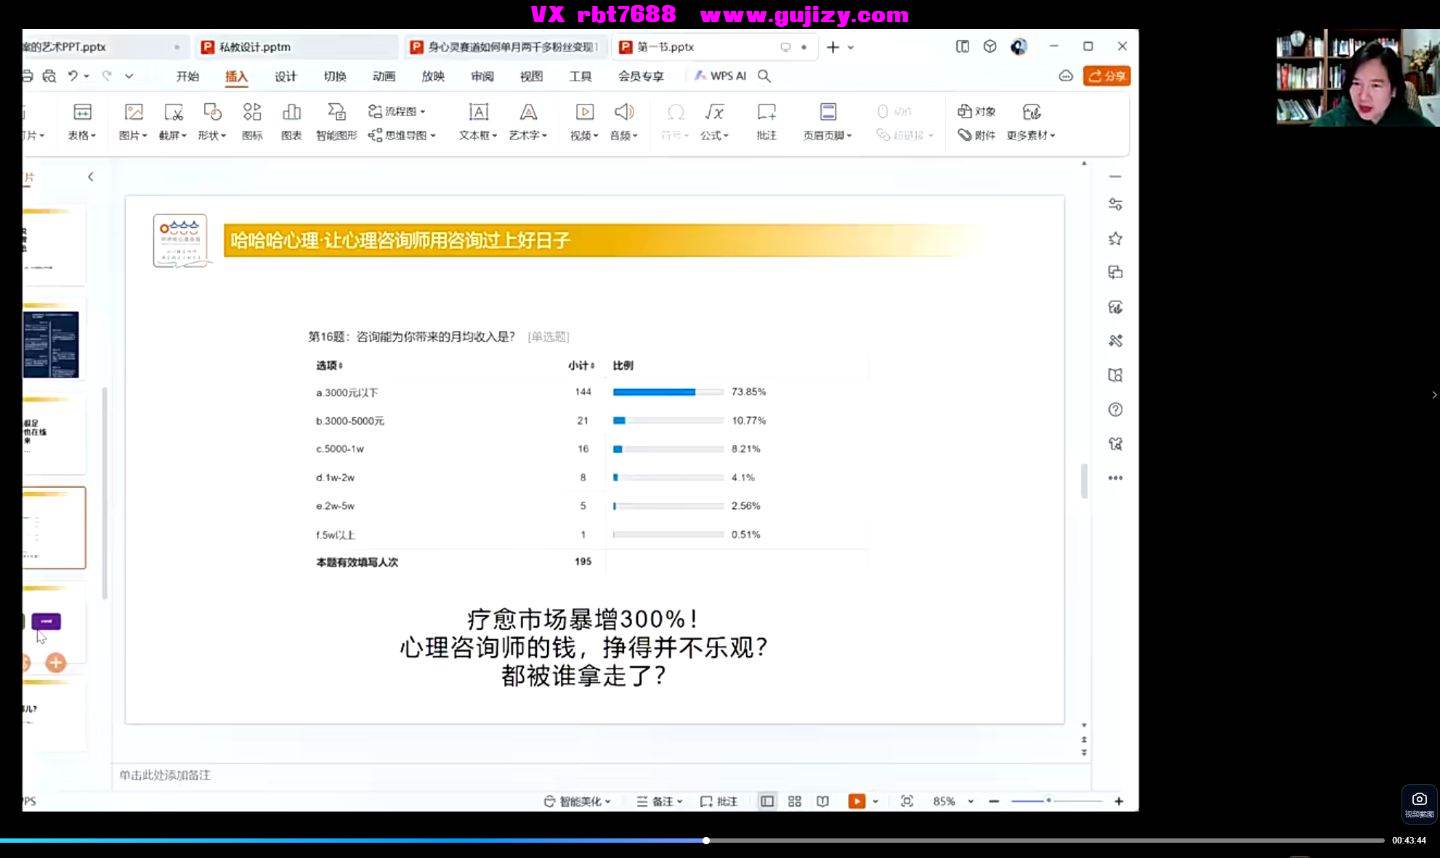Open the 设计 ribbon tab
Image resolution: width=1440 pixels, height=858 pixels.
click(x=286, y=76)
